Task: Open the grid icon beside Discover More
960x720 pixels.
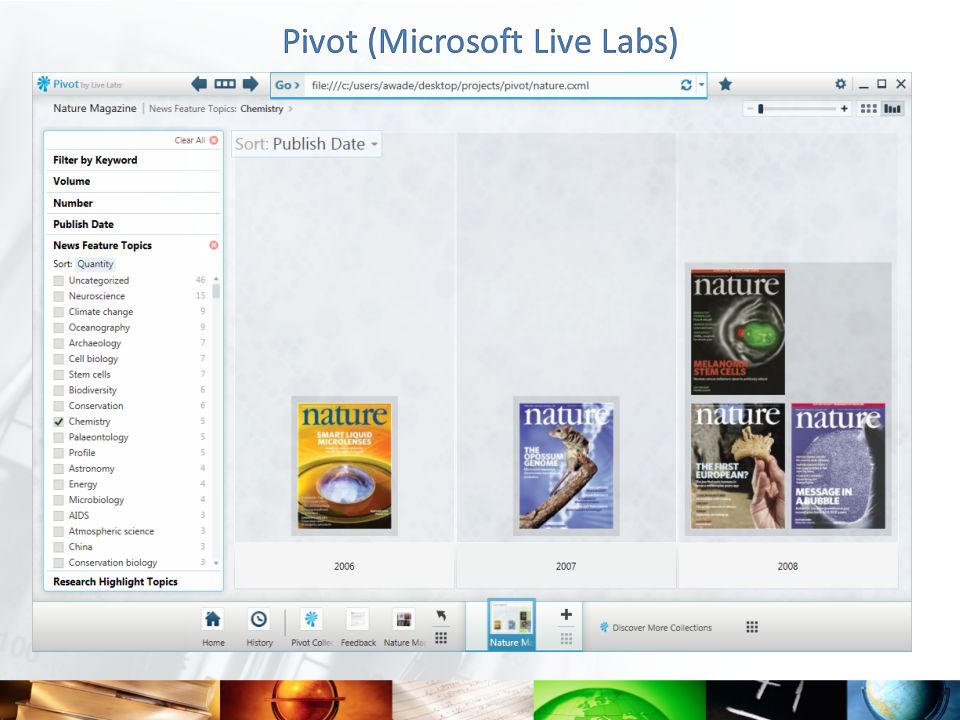Action: pos(752,627)
